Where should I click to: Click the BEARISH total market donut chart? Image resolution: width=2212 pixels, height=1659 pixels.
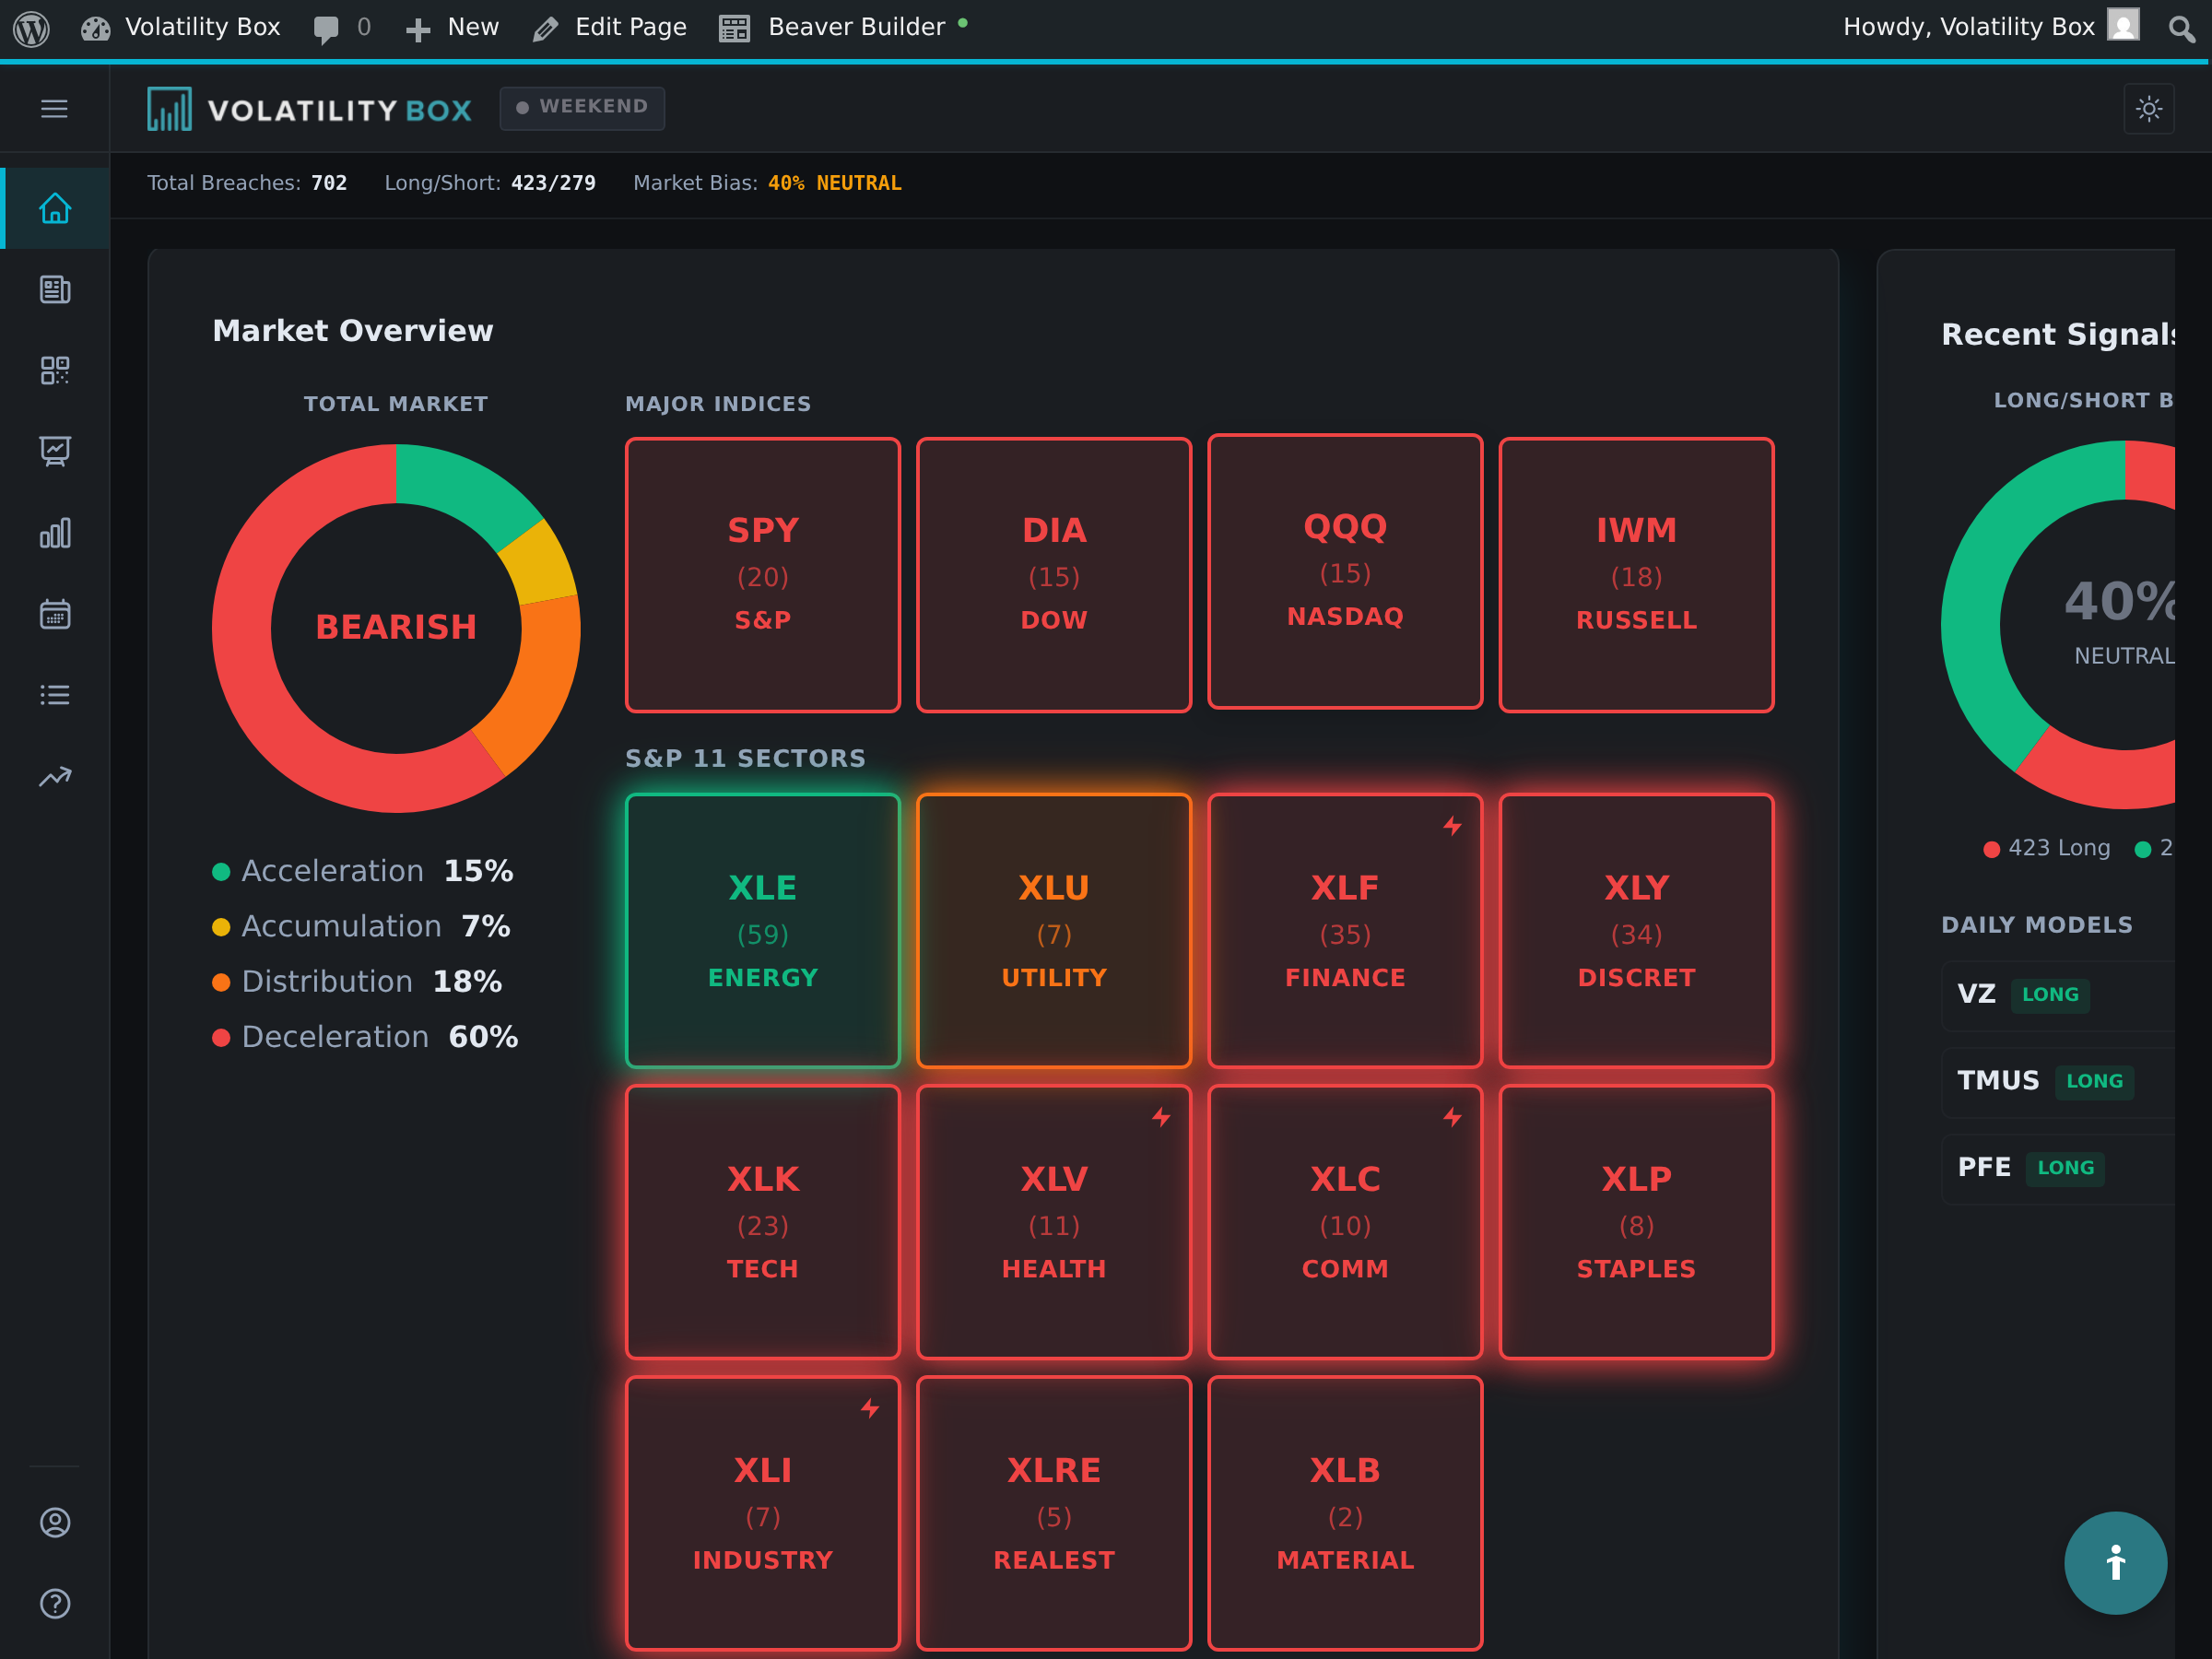(396, 628)
